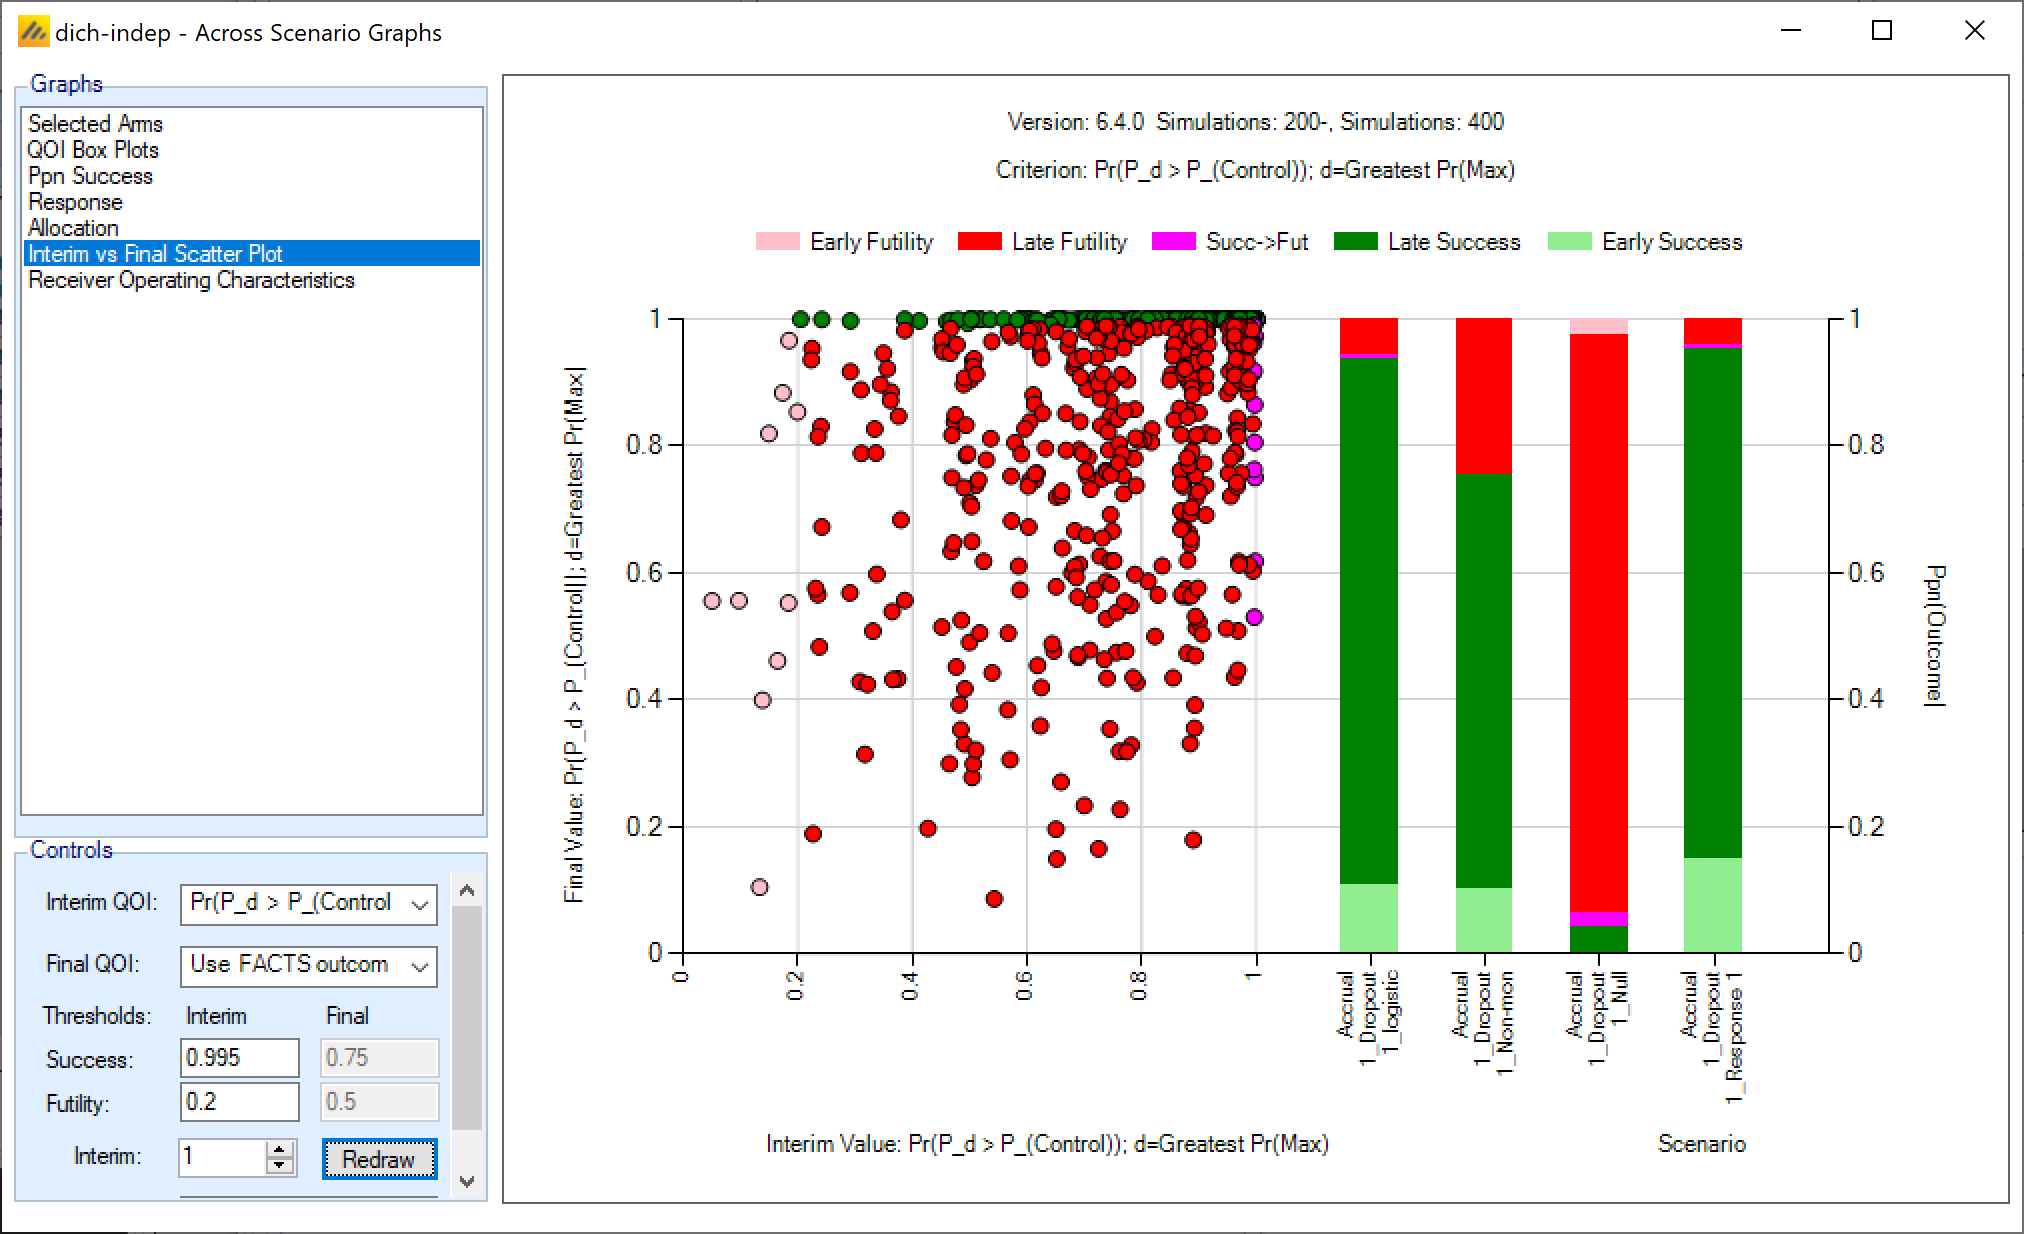Select Selected Arms graph
2024x1234 pixels.
pyautogui.click(x=95, y=124)
